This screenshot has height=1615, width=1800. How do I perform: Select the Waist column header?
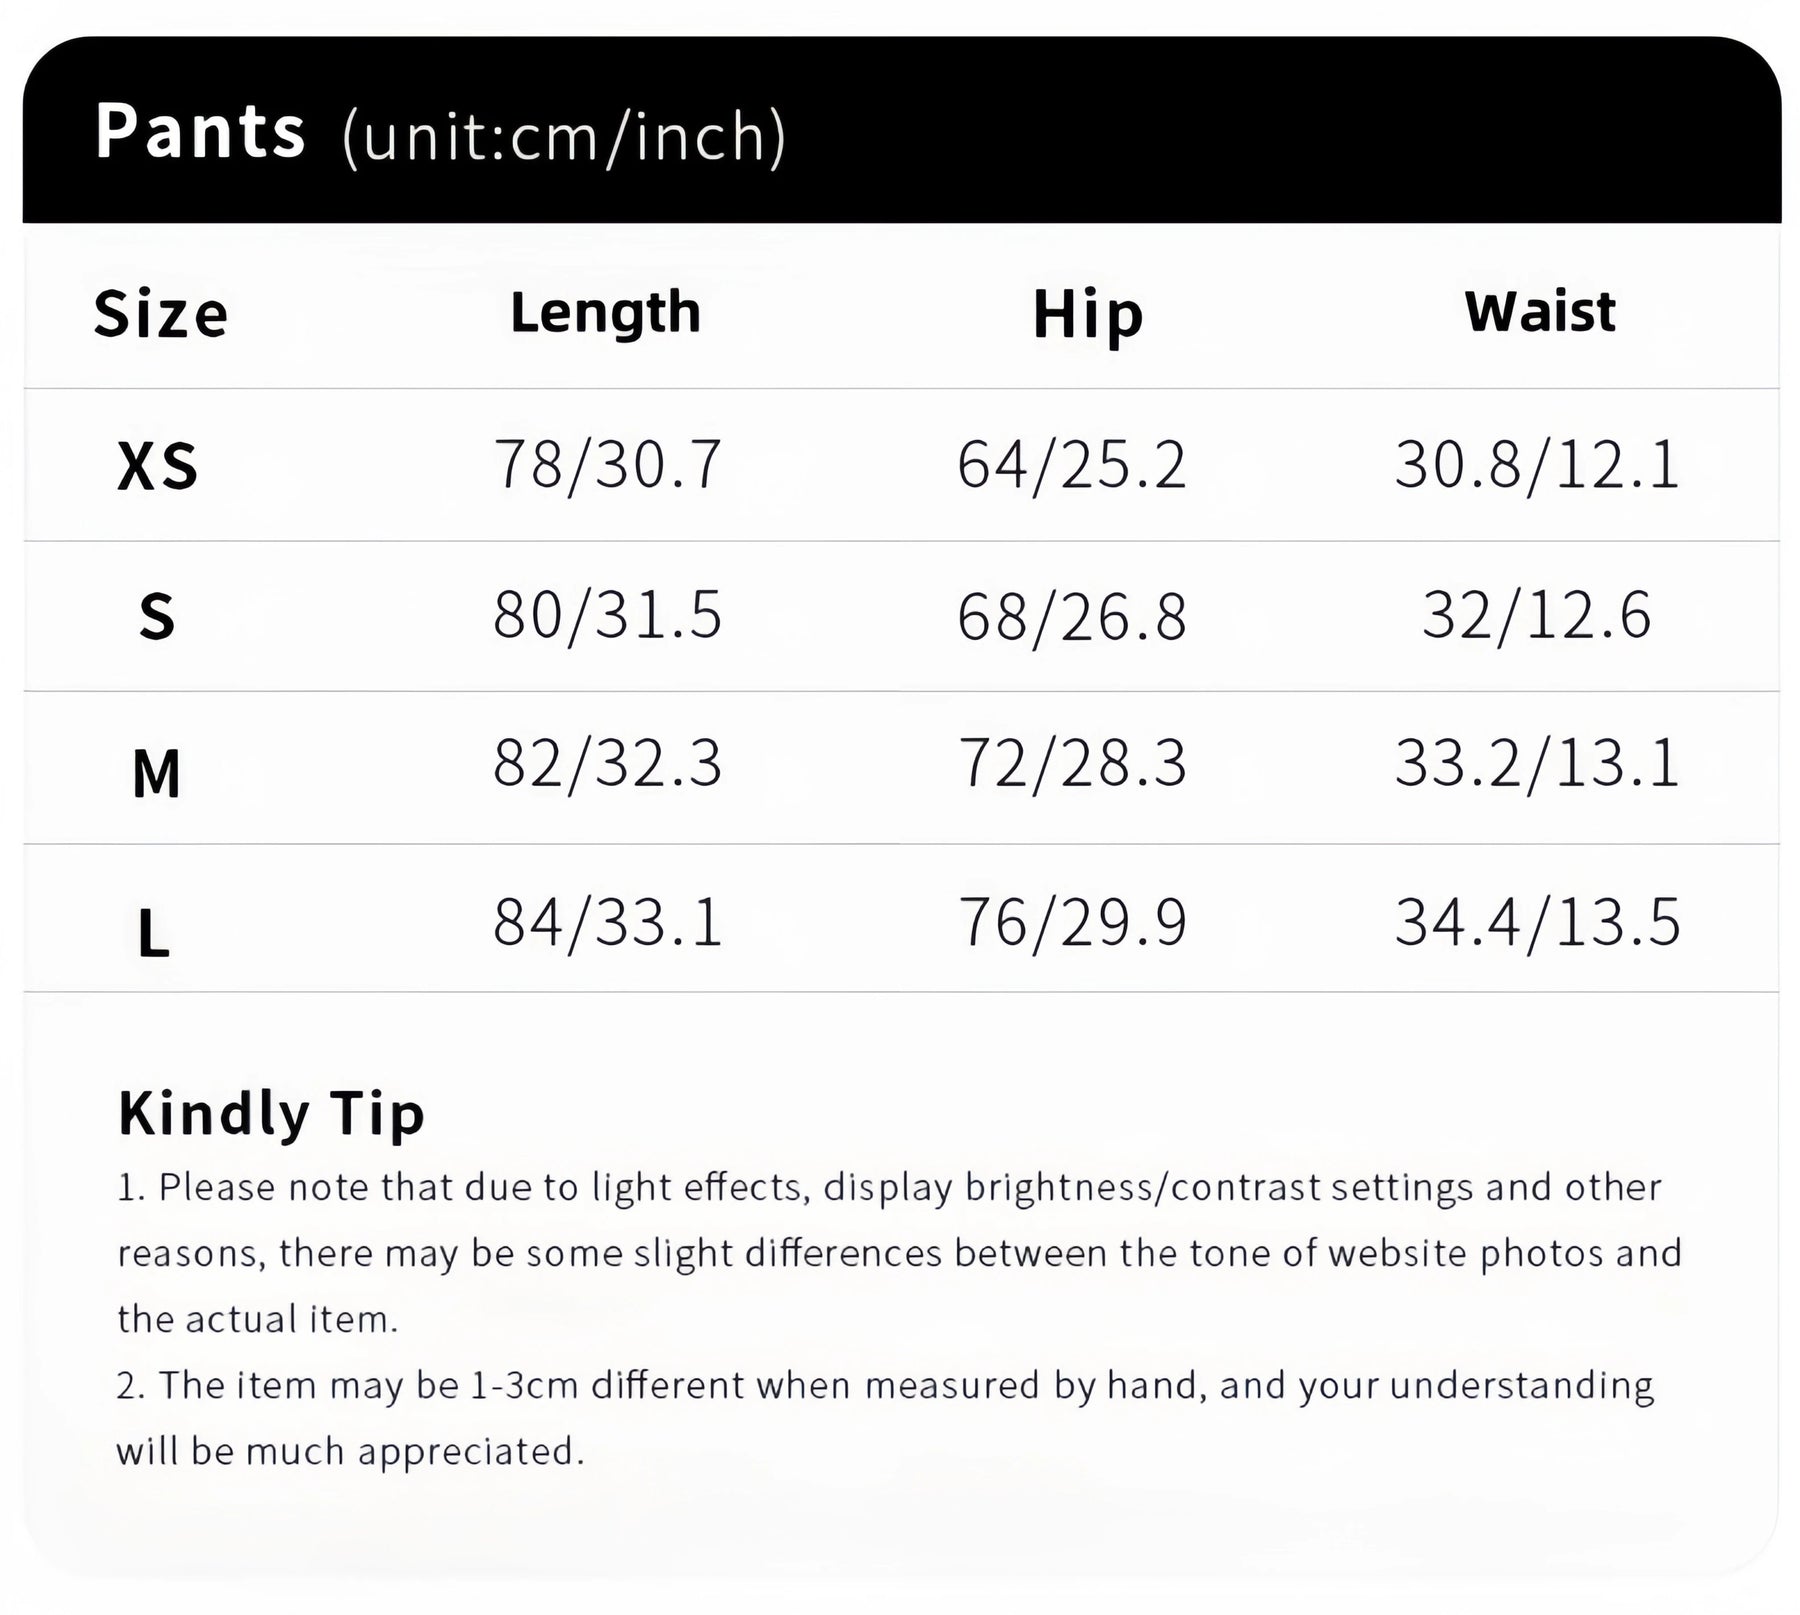(1539, 311)
